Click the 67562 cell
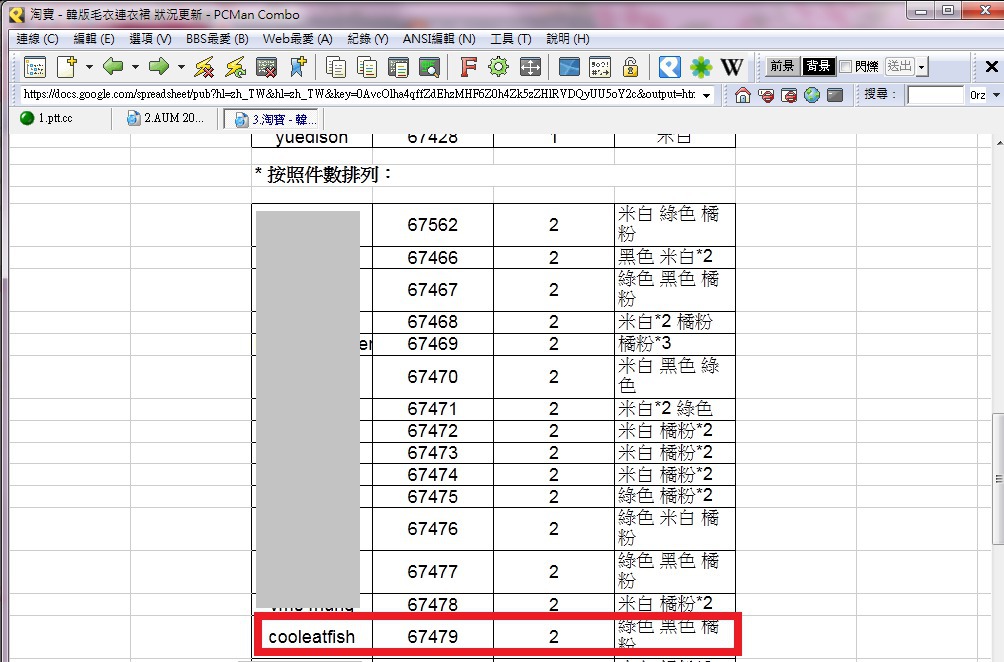Screen dimensions: 1004x662 tap(433, 225)
